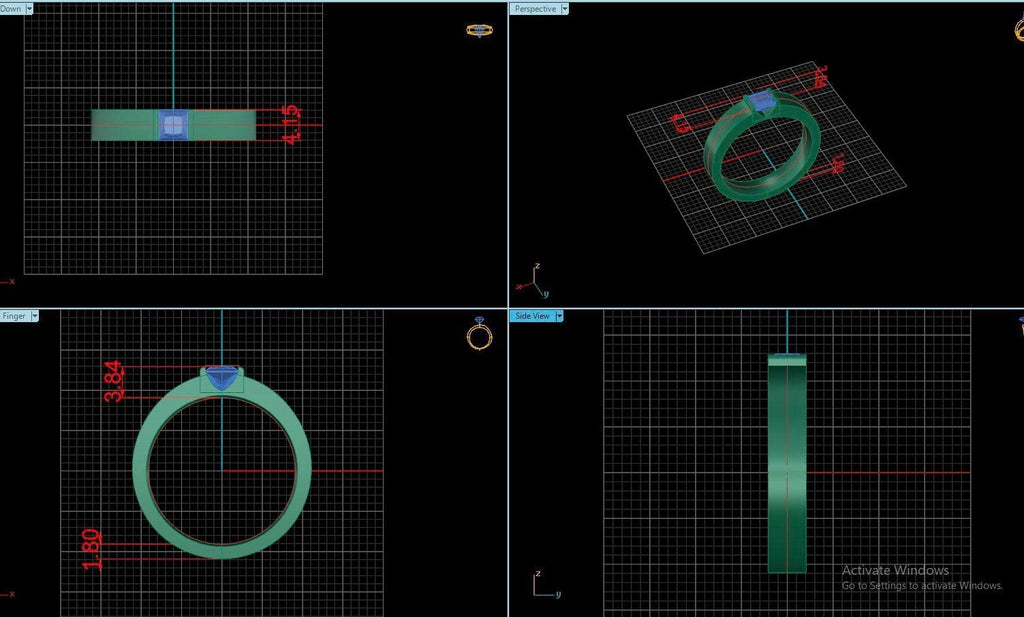Select the blue gemstone in Through Finger view
The image size is (1024, 617).
(x=222, y=378)
